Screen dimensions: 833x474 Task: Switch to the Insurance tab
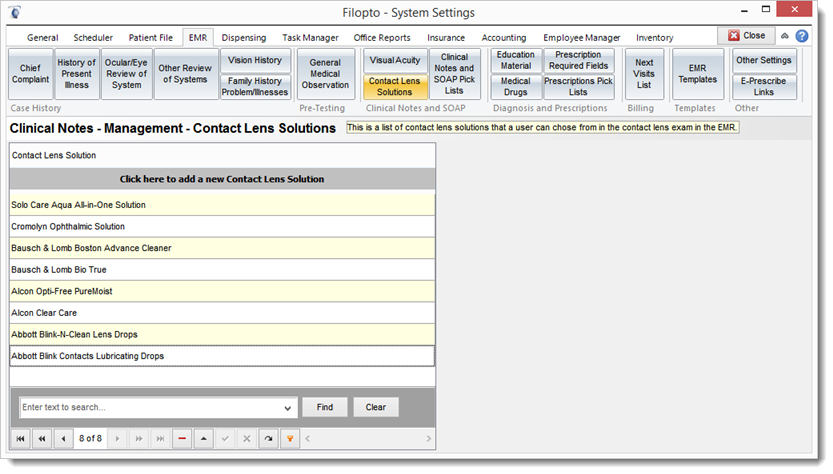click(x=446, y=38)
